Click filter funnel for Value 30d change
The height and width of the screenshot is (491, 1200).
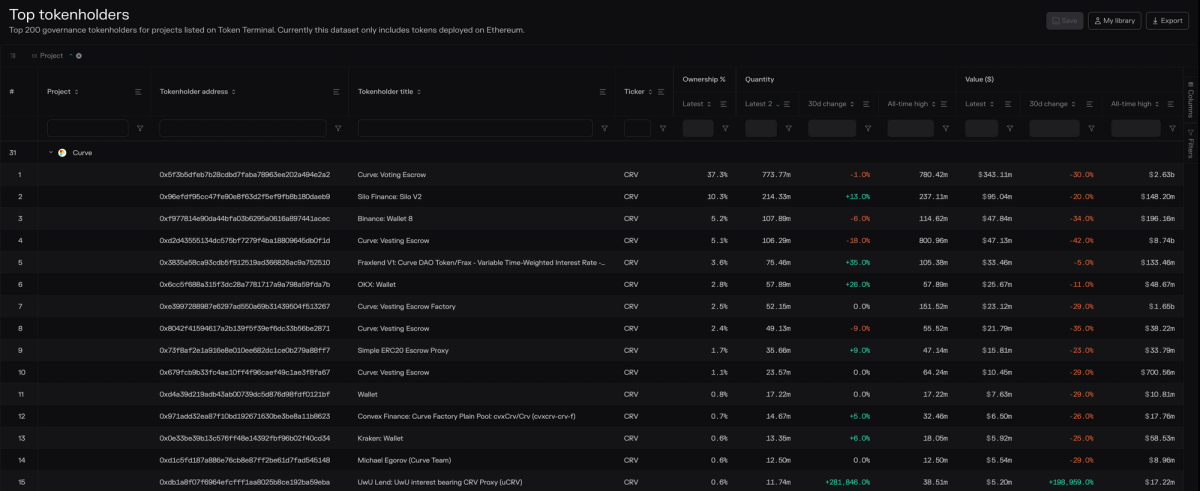[x=1091, y=128]
